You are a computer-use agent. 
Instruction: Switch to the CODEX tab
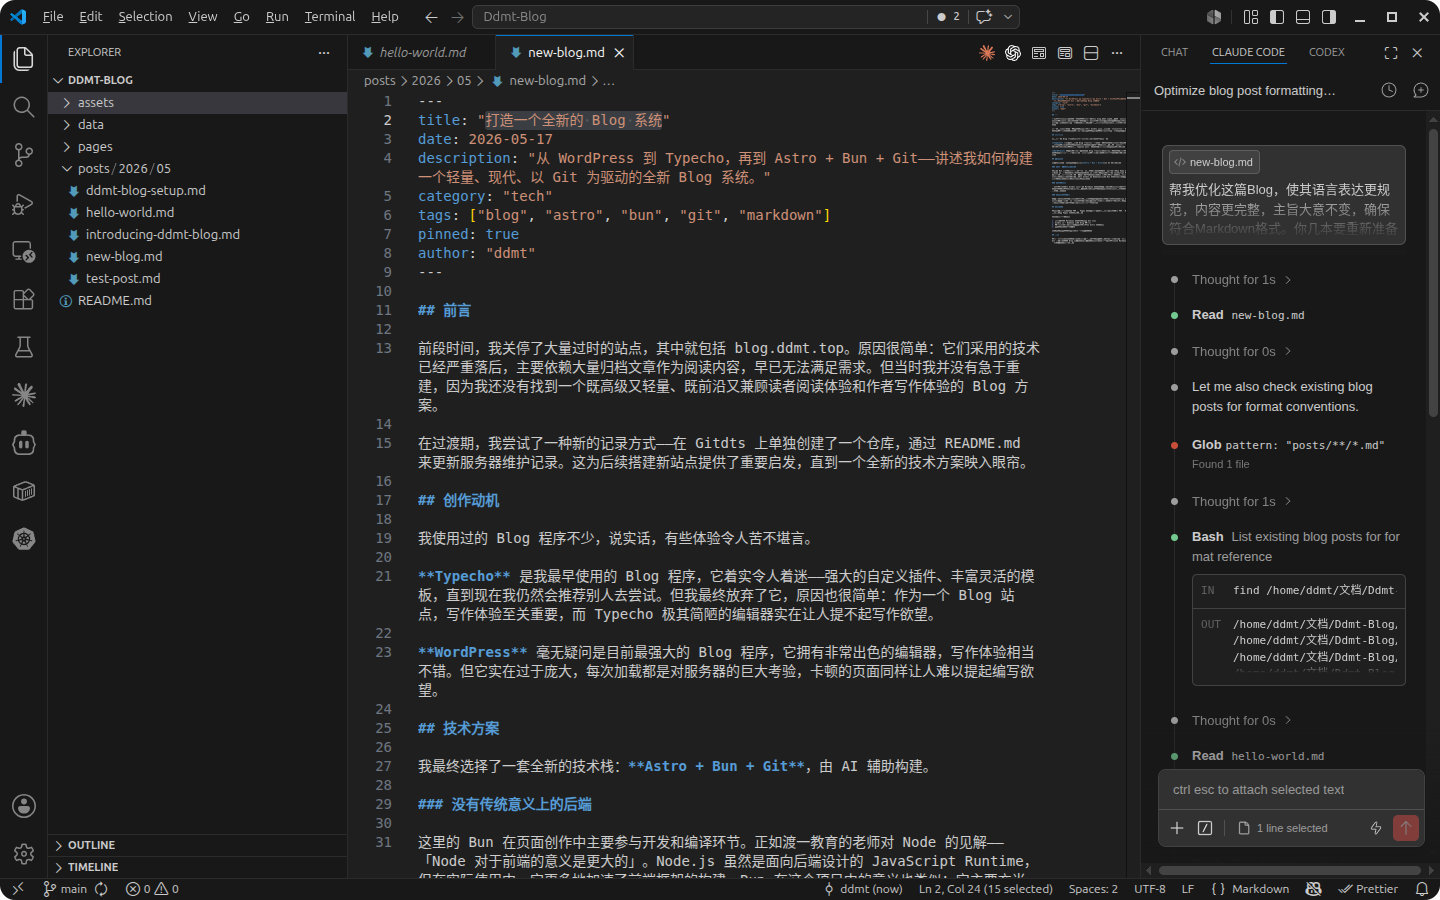tap(1326, 52)
